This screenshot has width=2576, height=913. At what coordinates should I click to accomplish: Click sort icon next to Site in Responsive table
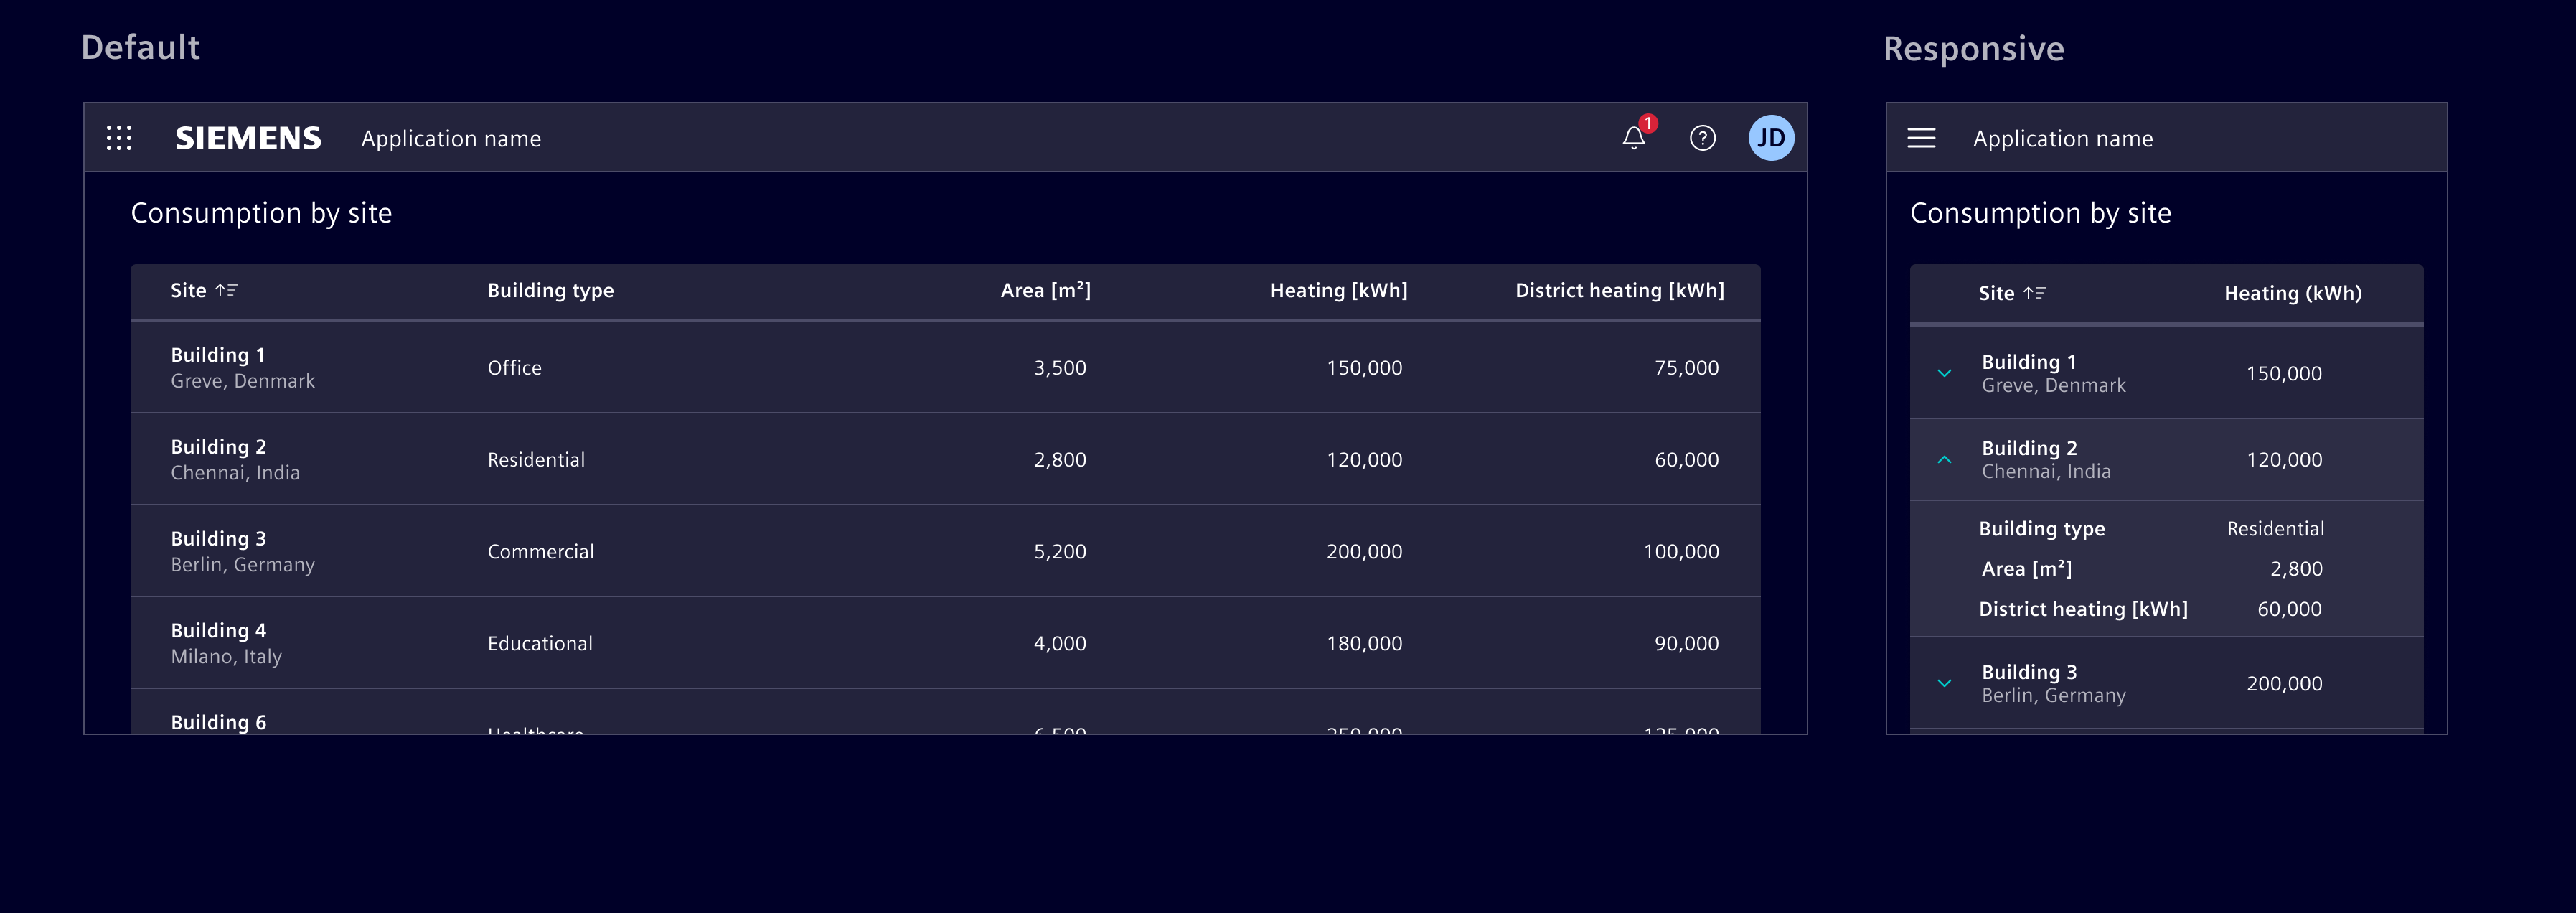click(x=2034, y=293)
